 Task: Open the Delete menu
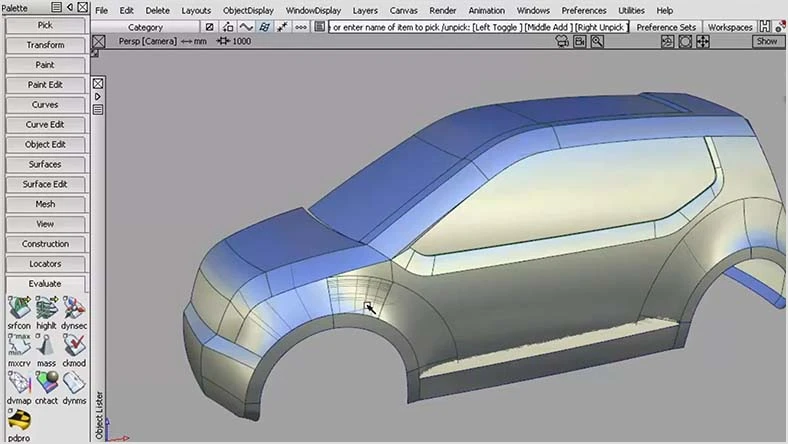pos(157,10)
